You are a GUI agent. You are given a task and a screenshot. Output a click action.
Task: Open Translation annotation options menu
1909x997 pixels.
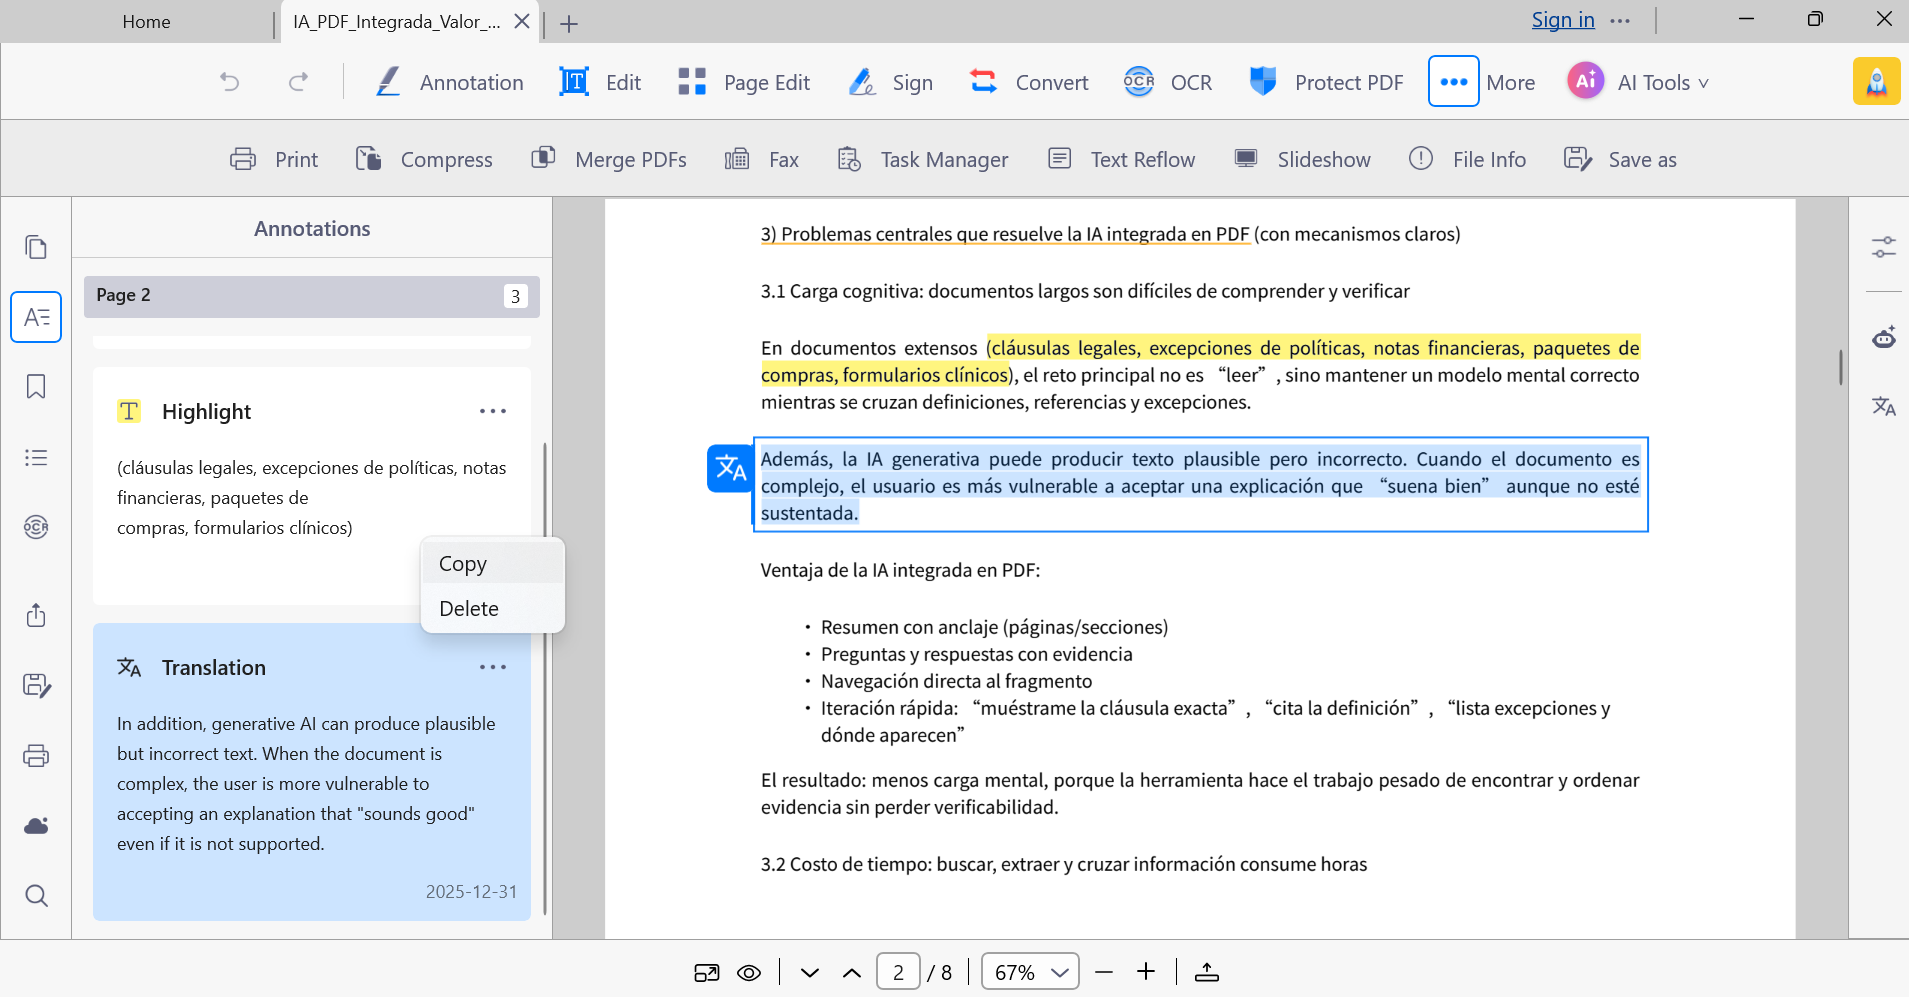point(493,667)
